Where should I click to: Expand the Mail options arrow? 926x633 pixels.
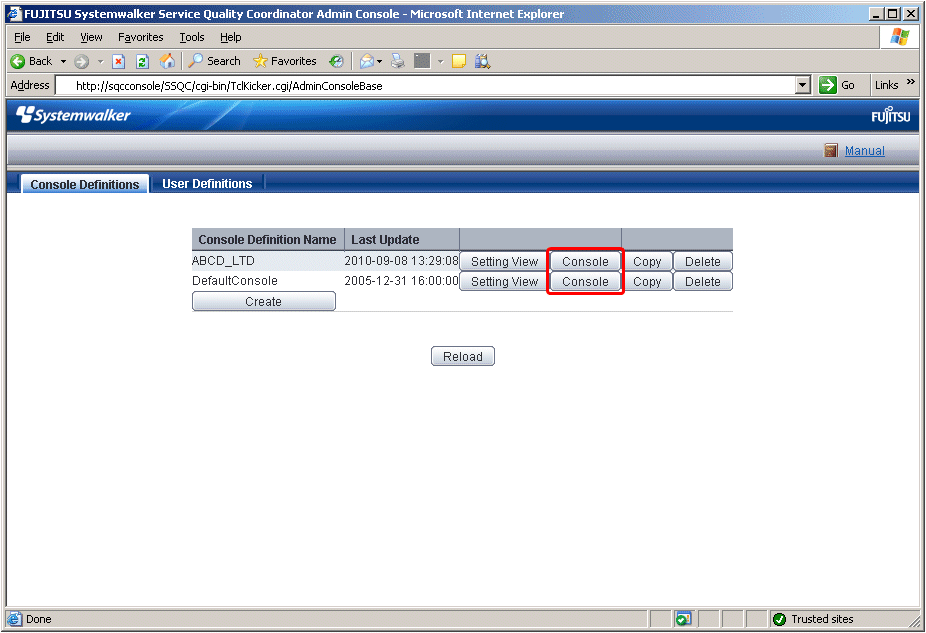379,61
